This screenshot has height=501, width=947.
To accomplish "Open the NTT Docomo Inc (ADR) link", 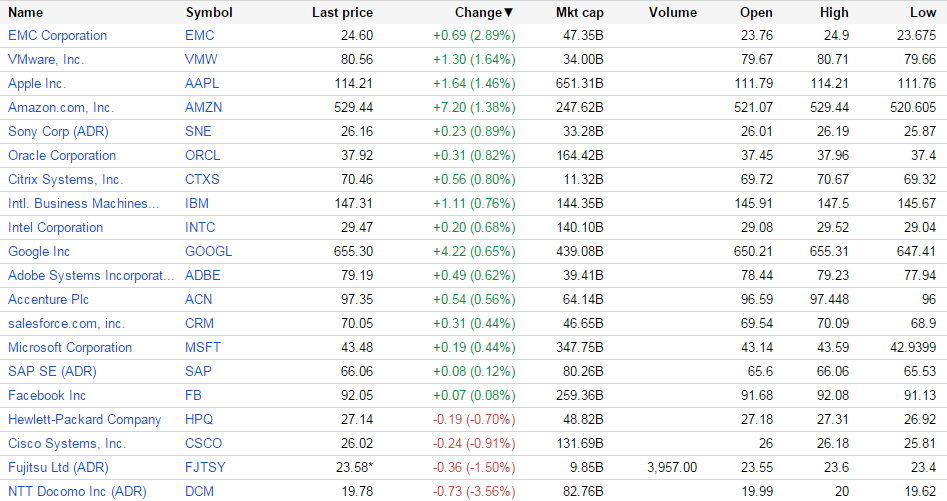I will tap(77, 491).
